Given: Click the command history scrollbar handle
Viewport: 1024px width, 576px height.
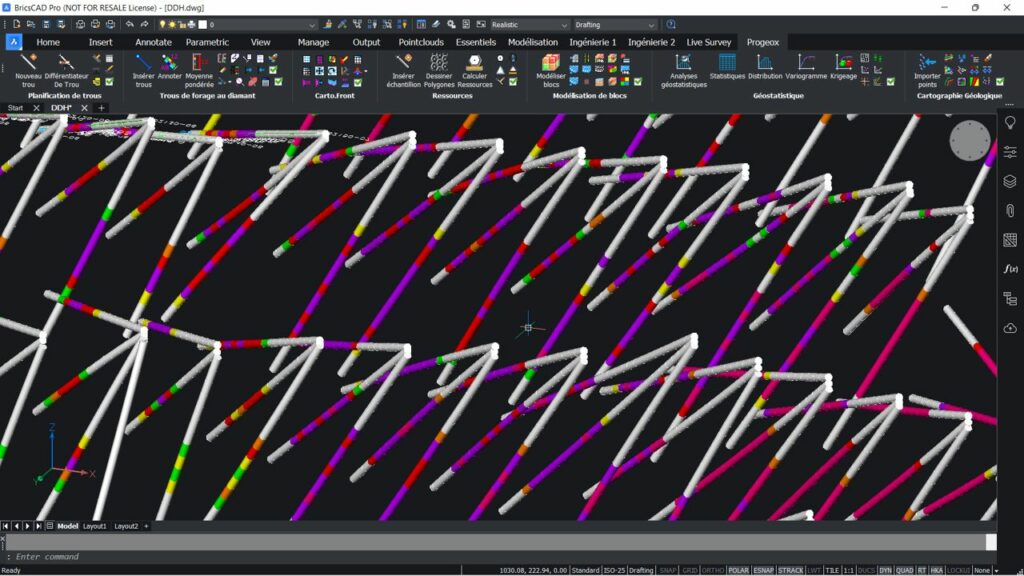Looking at the screenshot, I should click(x=991, y=541).
